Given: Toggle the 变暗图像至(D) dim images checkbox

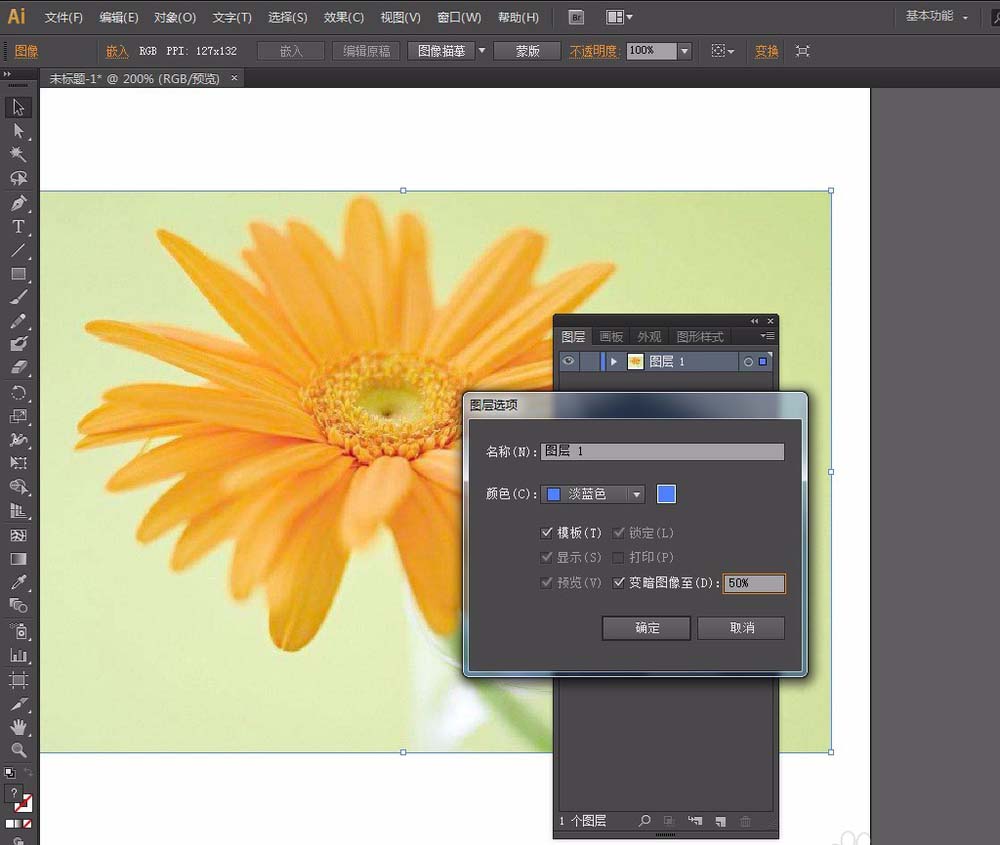Looking at the screenshot, I should pos(618,582).
